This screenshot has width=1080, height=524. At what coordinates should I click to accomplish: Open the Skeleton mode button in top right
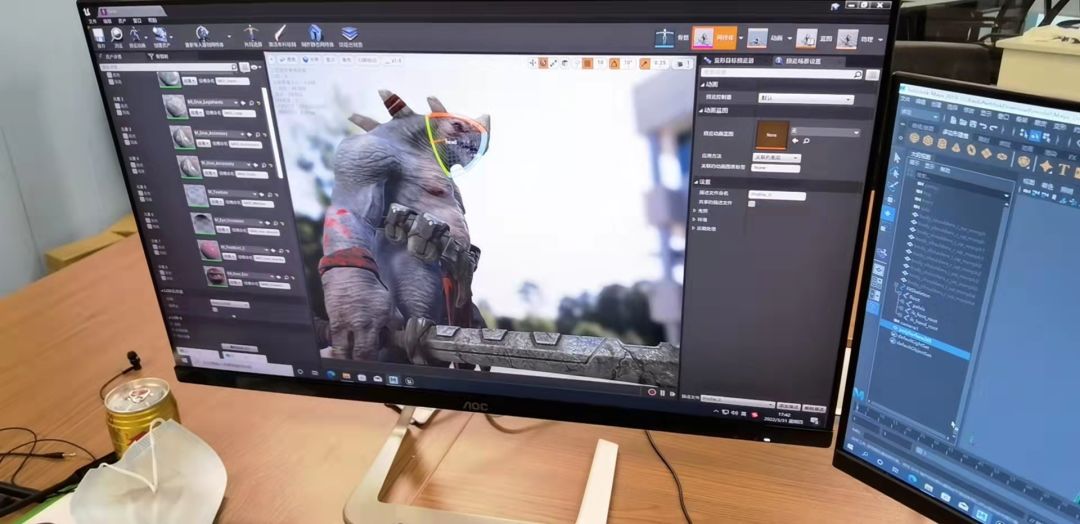(x=664, y=37)
